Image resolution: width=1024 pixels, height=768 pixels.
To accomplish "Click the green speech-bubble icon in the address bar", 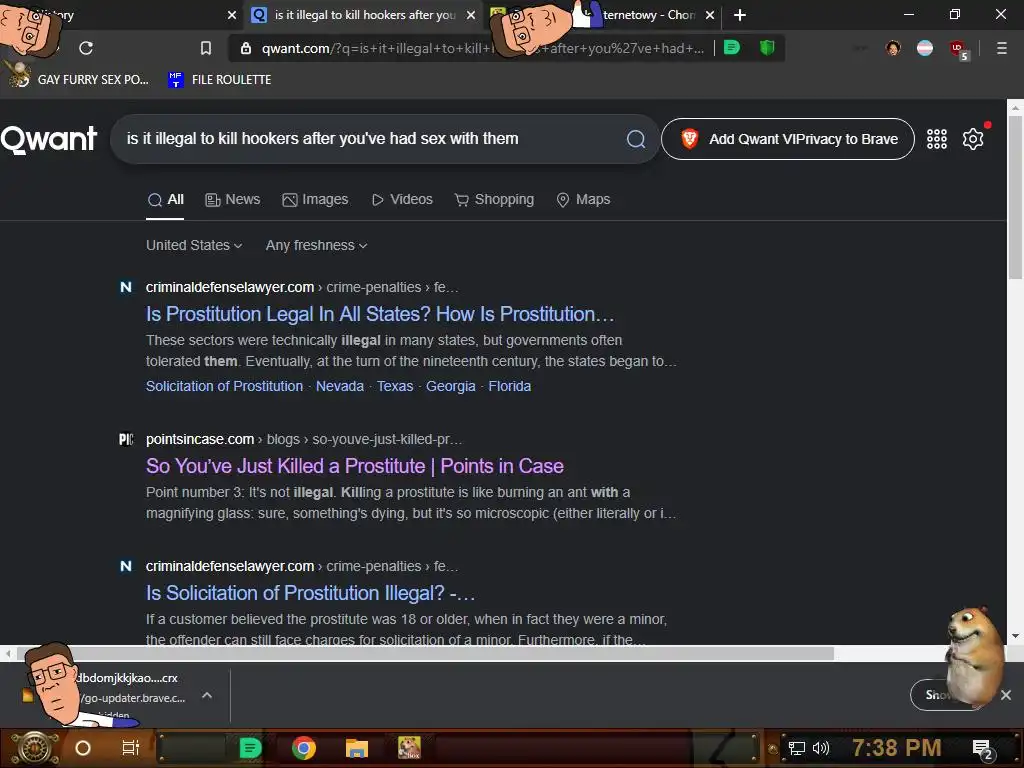I will pos(732,48).
